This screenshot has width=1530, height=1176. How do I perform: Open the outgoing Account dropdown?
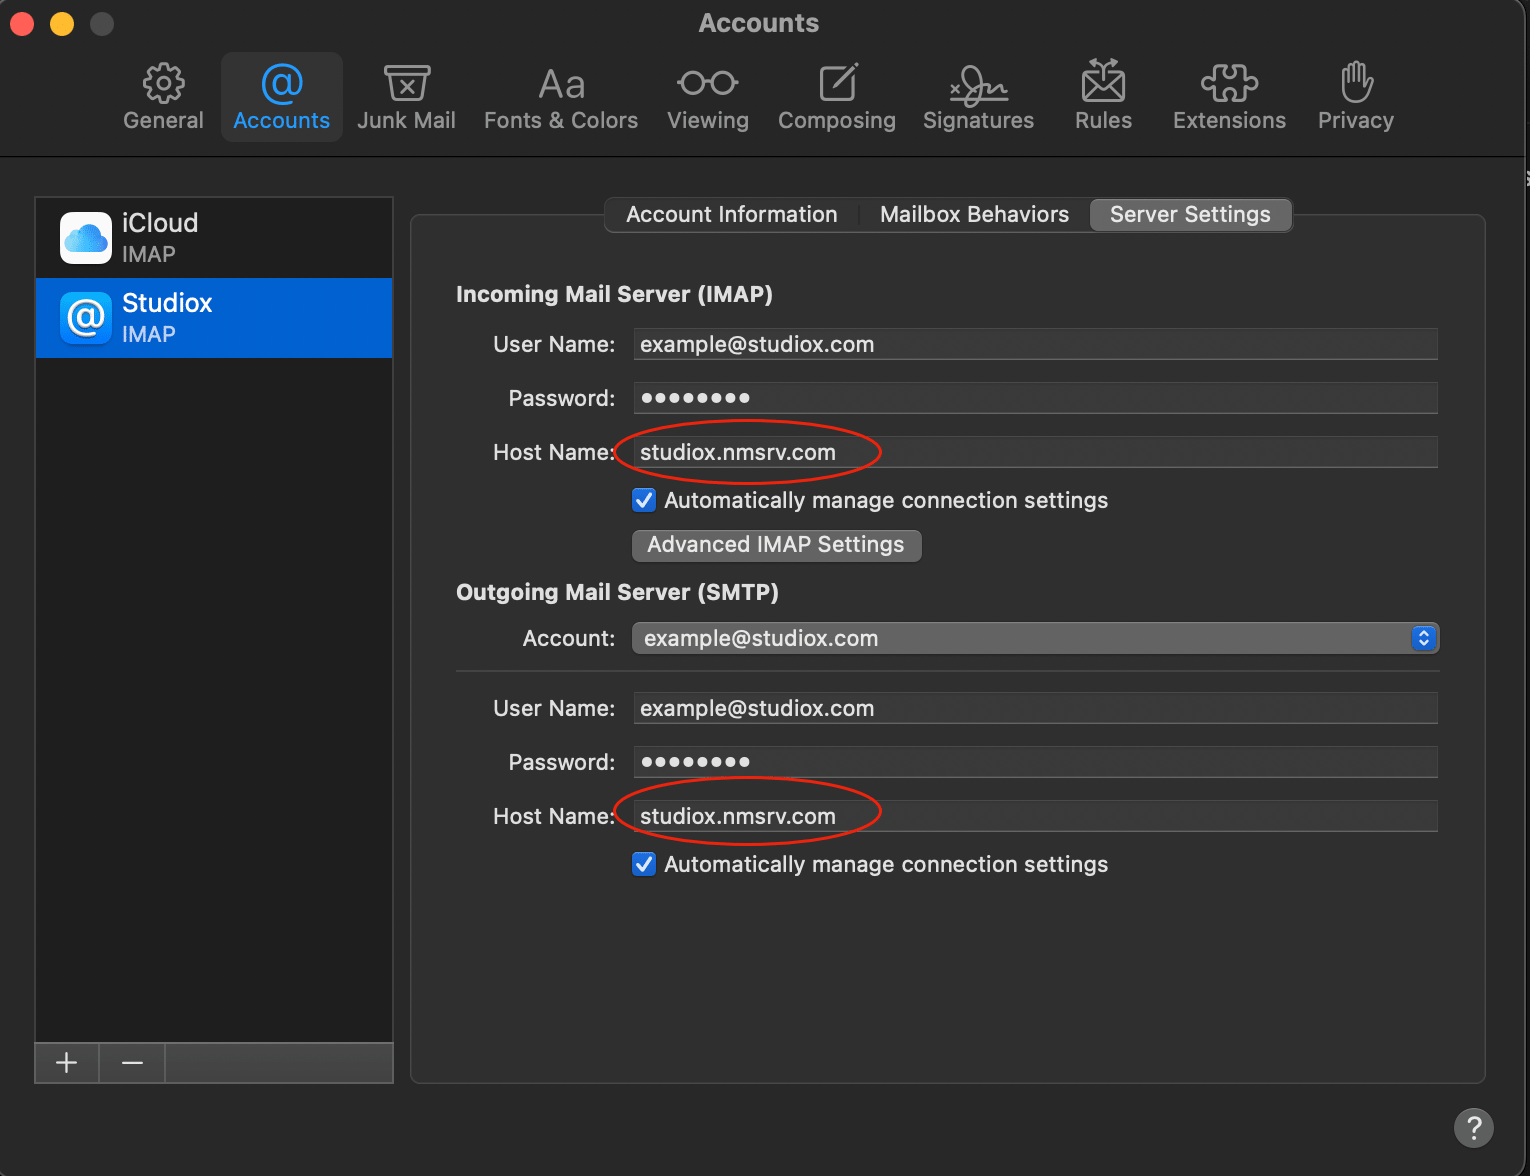click(x=1035, y=638)
